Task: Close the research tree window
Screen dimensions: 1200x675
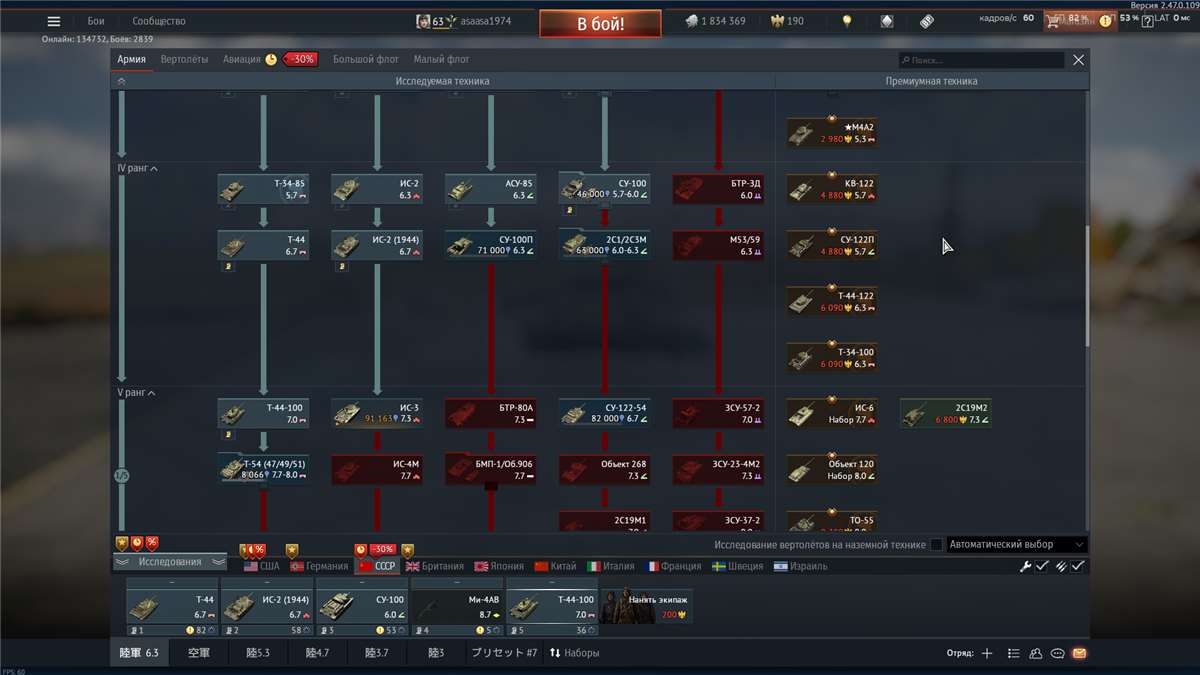Action: click(1078, 60)
